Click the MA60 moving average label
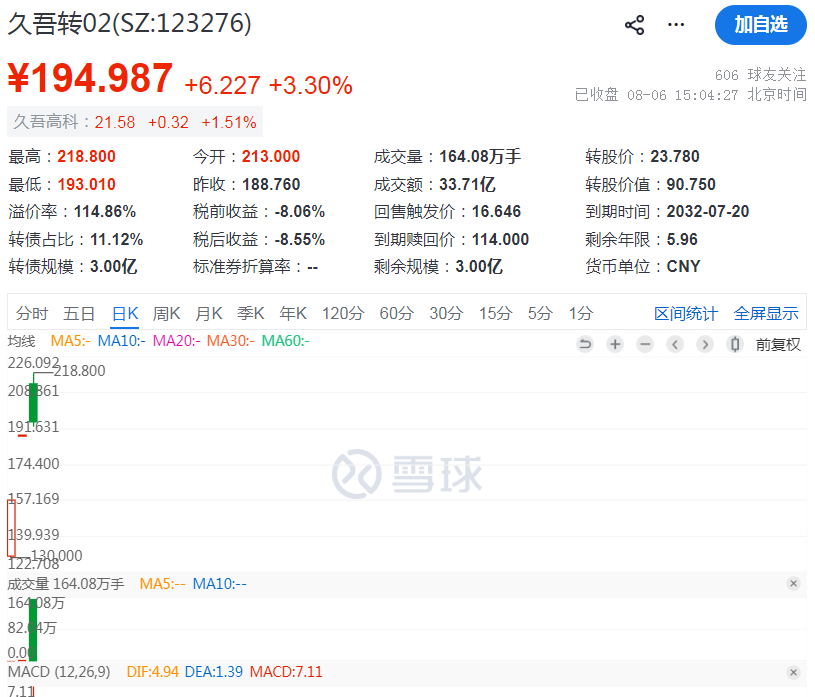 [x=286, y=341]
